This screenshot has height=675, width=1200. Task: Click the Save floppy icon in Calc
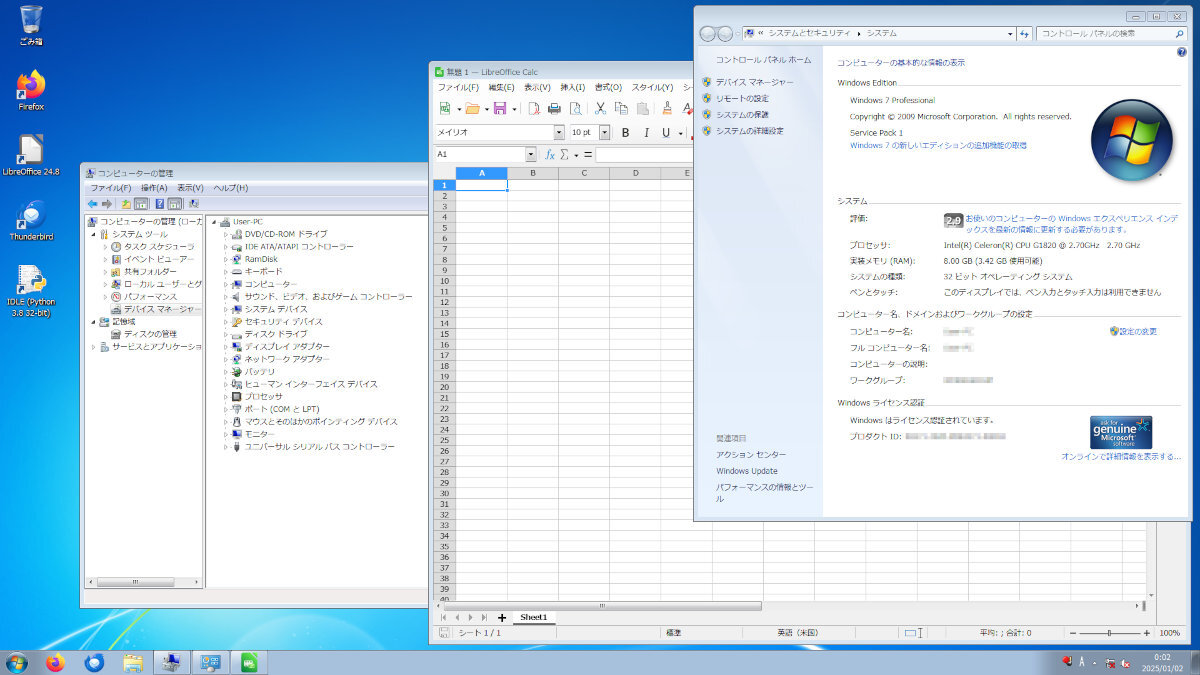tap(500, 108)
